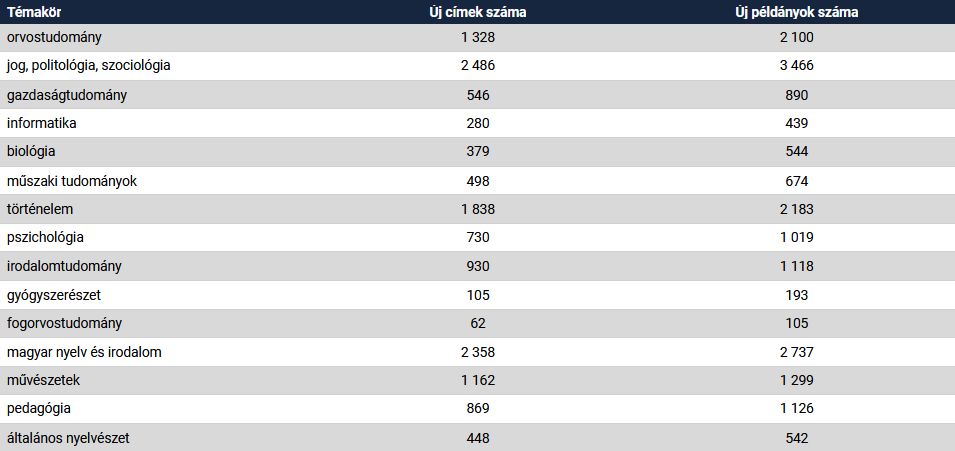Select the általános nyelvészet cell
The height and width of the screenshot is (451, 955).
tap(68, 438)
